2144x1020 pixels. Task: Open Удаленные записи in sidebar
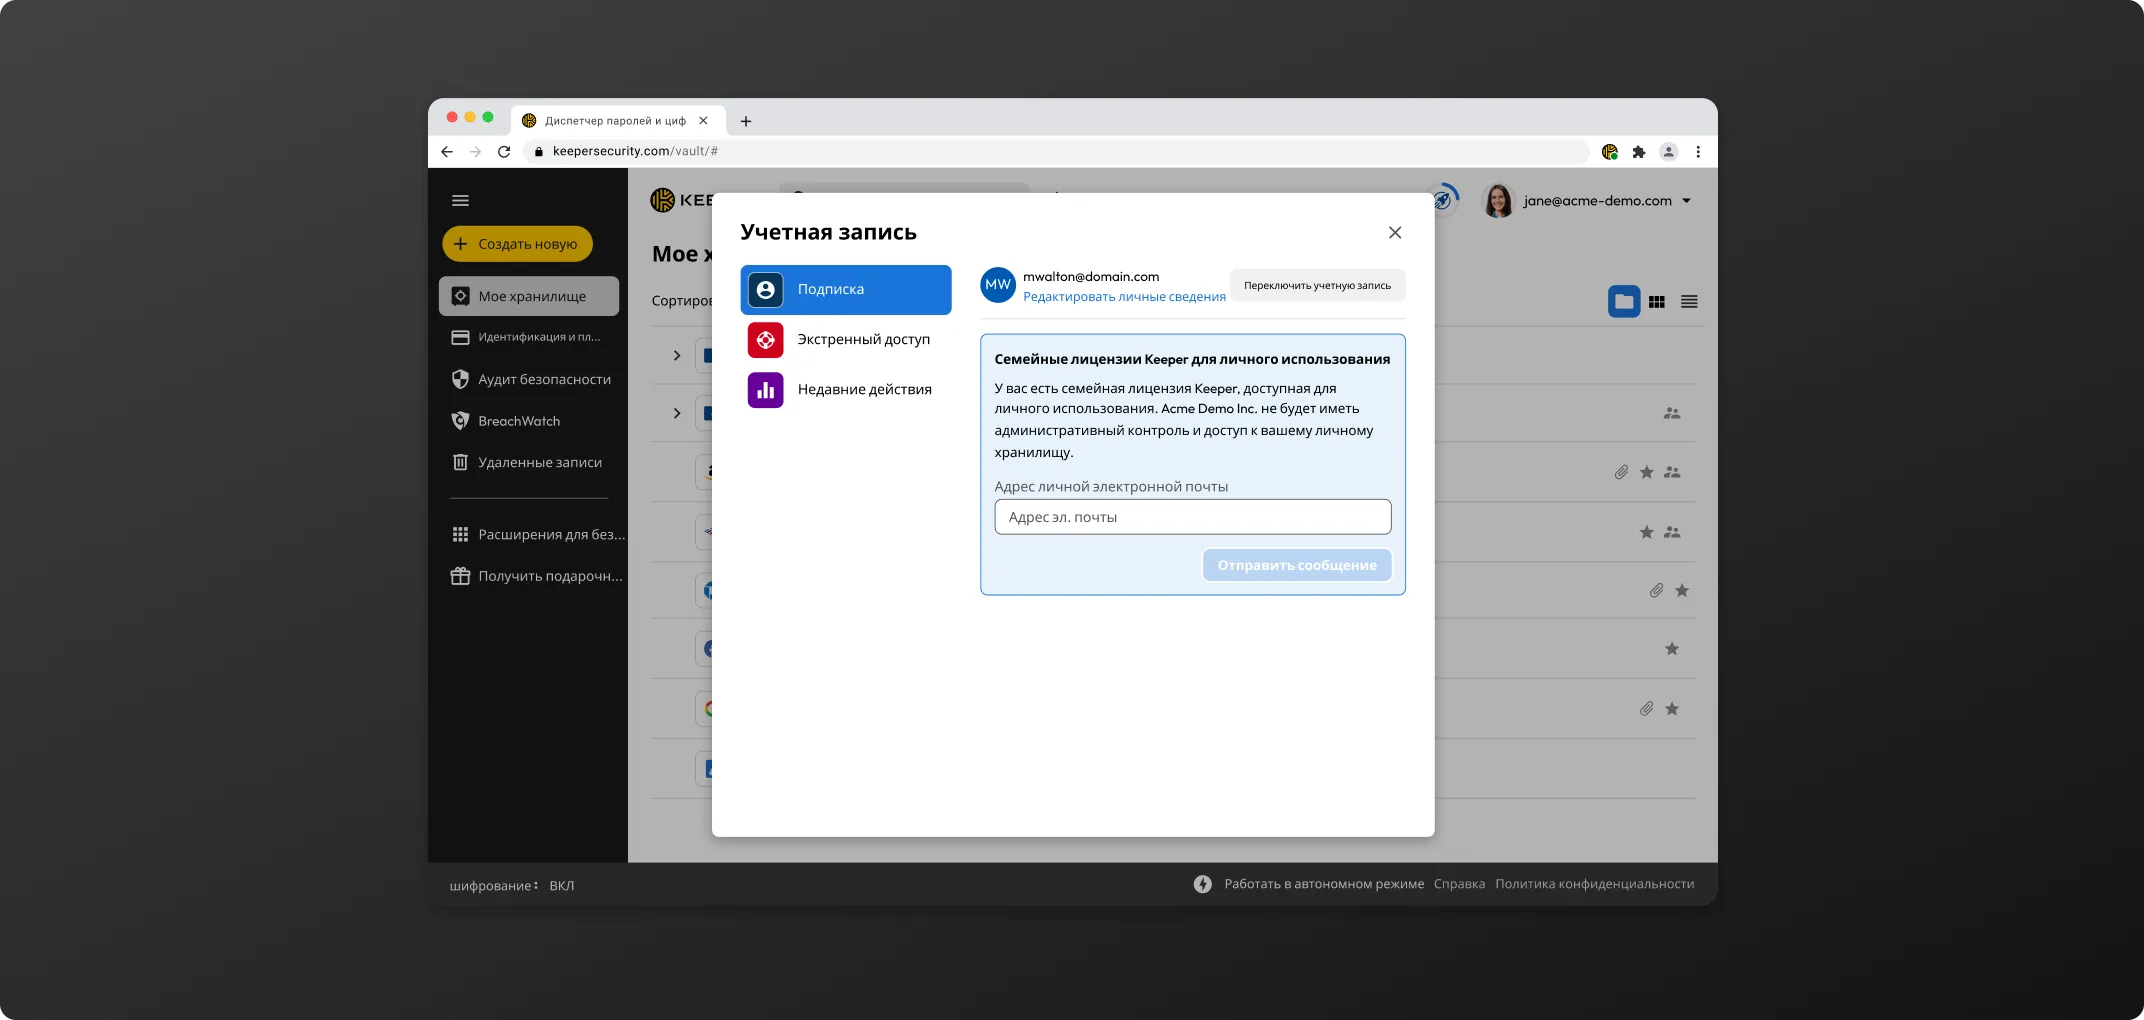528,462
